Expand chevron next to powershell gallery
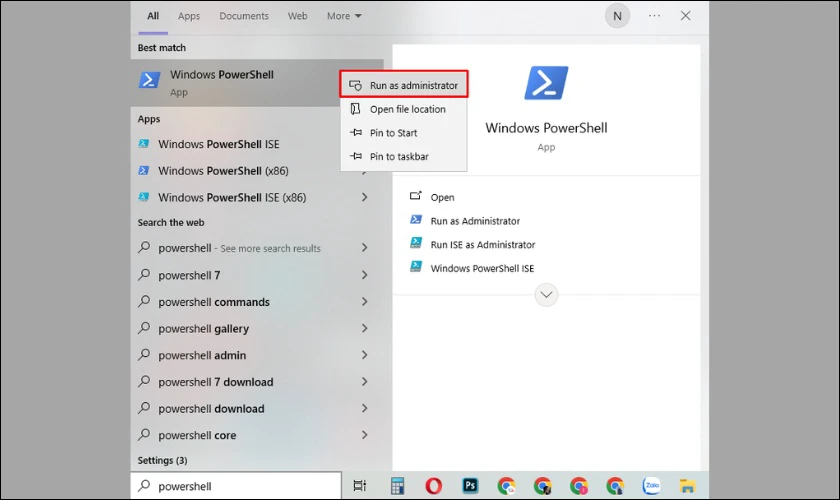Viewport: 840px width, 500px height. pyautogui.click(x=364, y=328)
